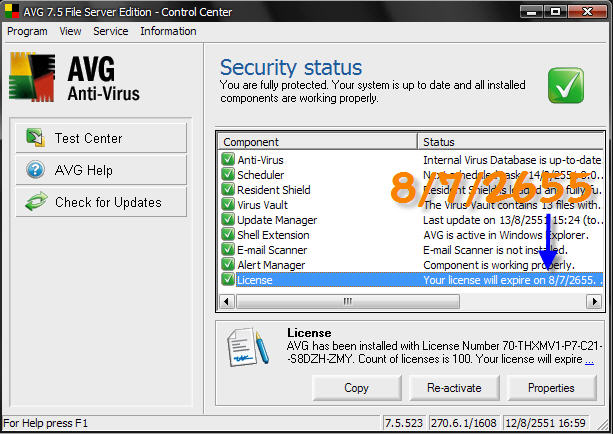Open AVG Help
Image resolution: width=613 pixels, height=434 pixels.
[101, 170]
